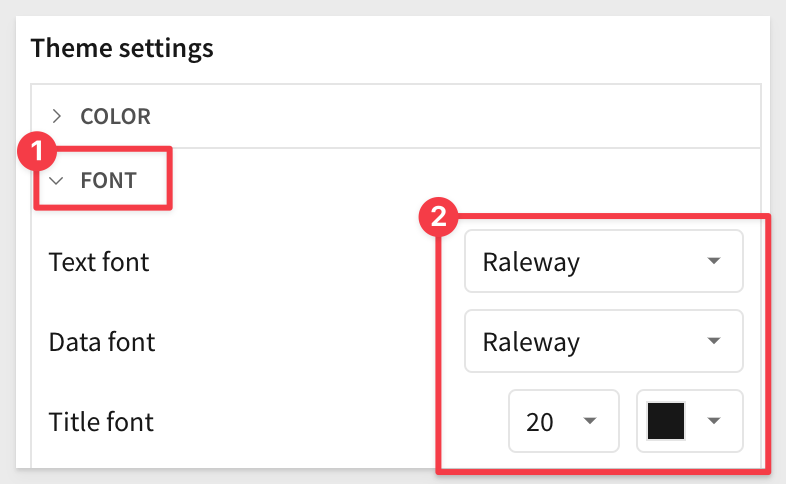The width and height of the screenshot is (786, 484).
Task: Select the Text font label
Action: (x=99, y=262)
